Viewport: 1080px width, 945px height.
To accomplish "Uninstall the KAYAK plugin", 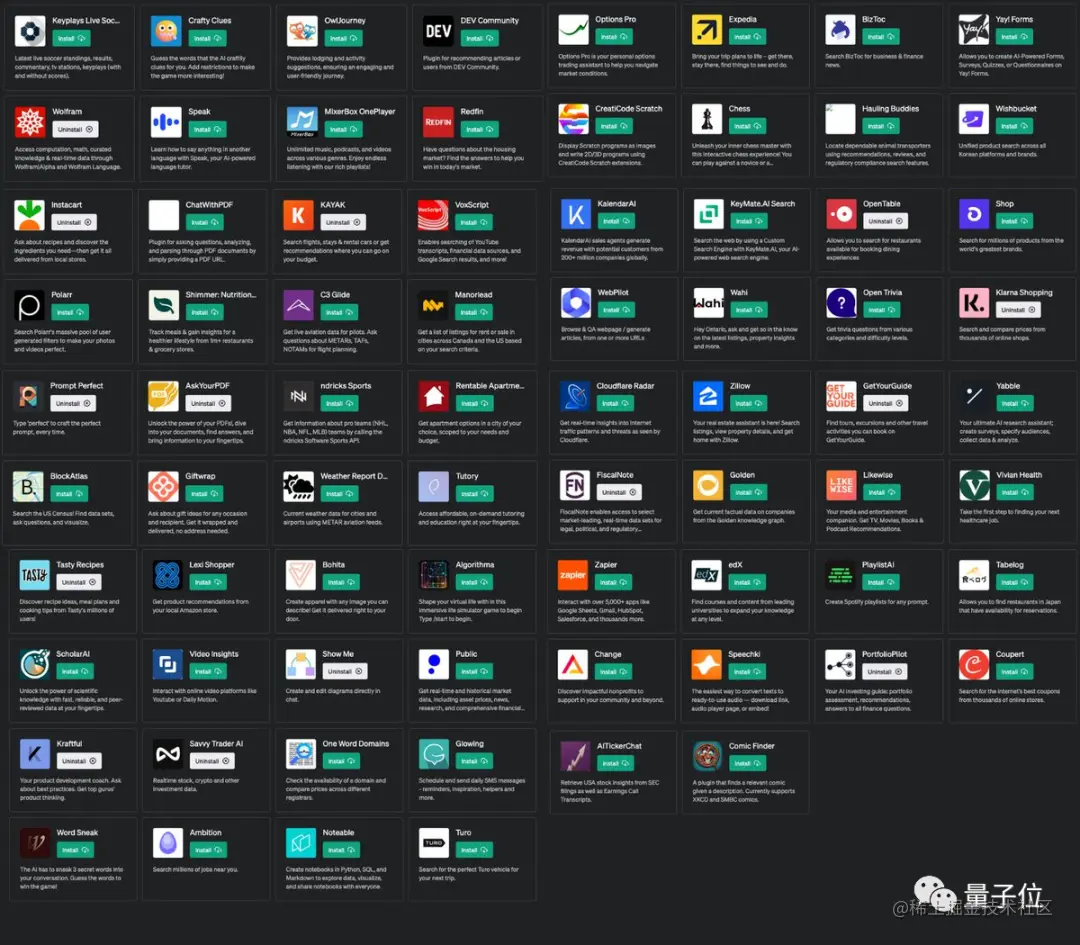I will click(x=343, y=222).
